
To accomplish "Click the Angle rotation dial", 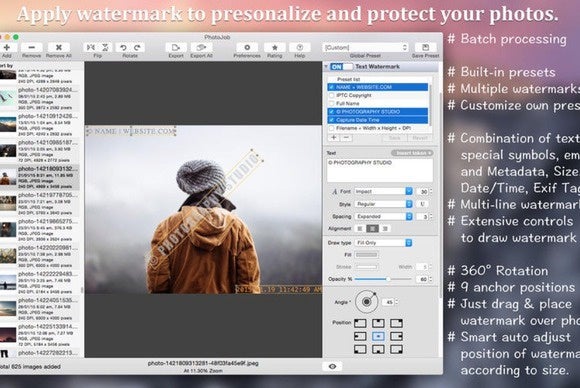I will pos(366,302).
